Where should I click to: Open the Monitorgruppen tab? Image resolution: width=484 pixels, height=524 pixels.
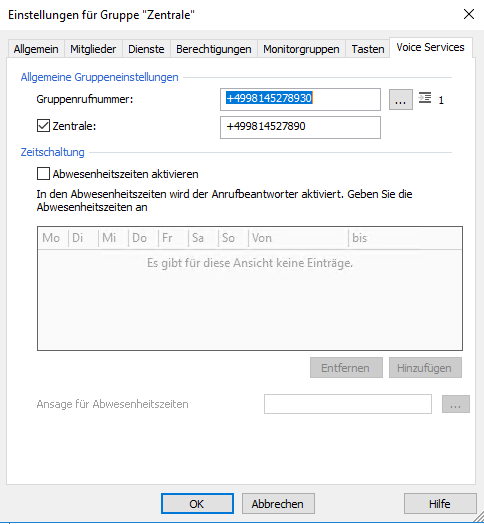point(301,49)
